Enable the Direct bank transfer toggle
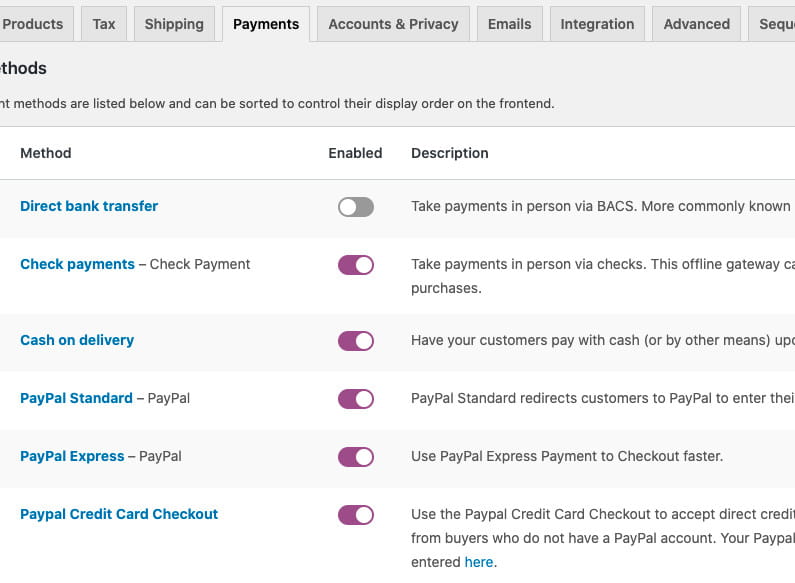The width and height of the screenshot is (795, 583). (x=355, y=207)
